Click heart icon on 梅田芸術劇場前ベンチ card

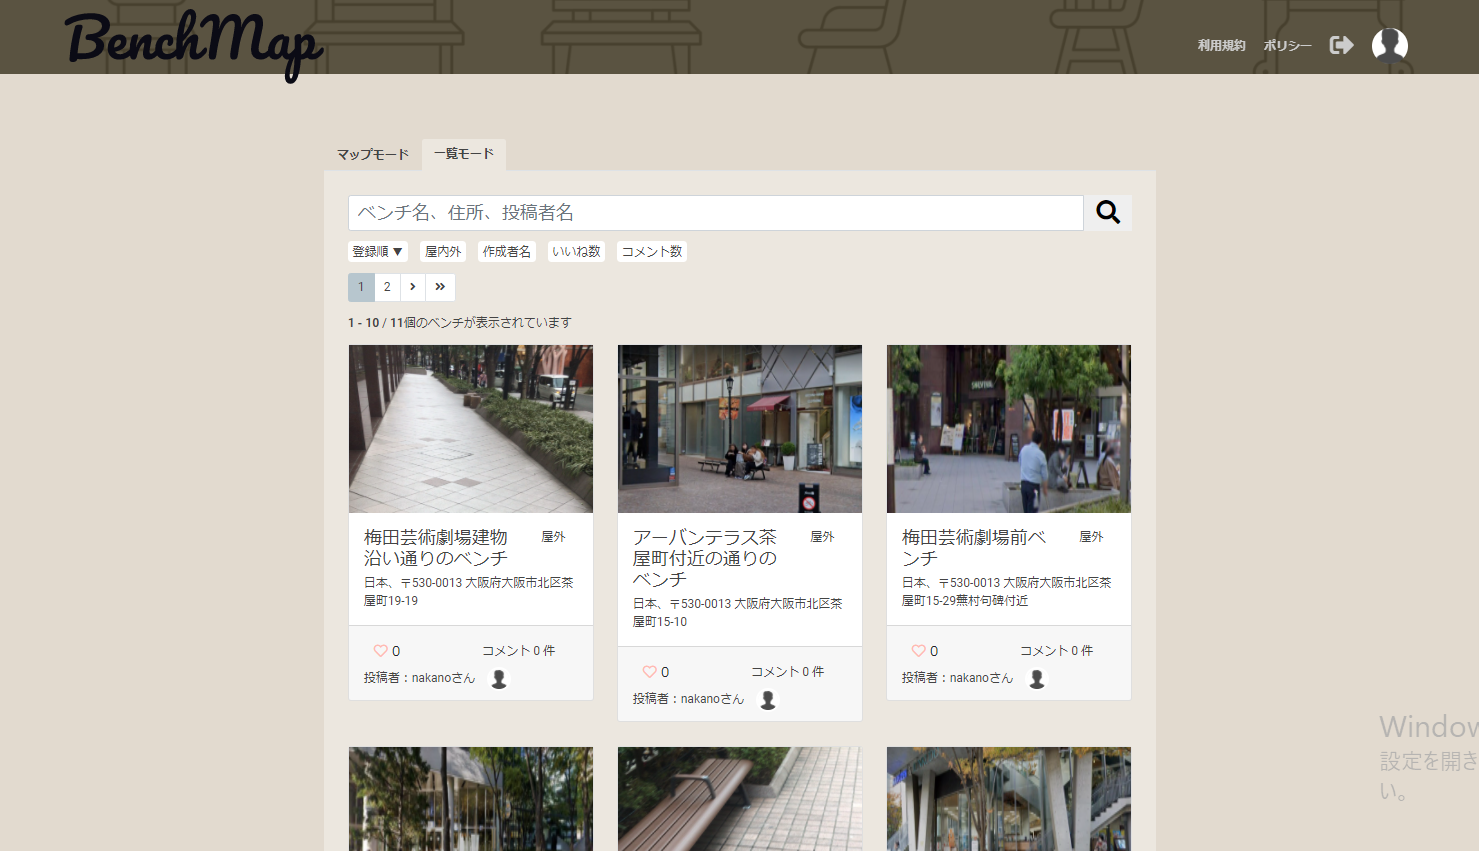(920, 650)
